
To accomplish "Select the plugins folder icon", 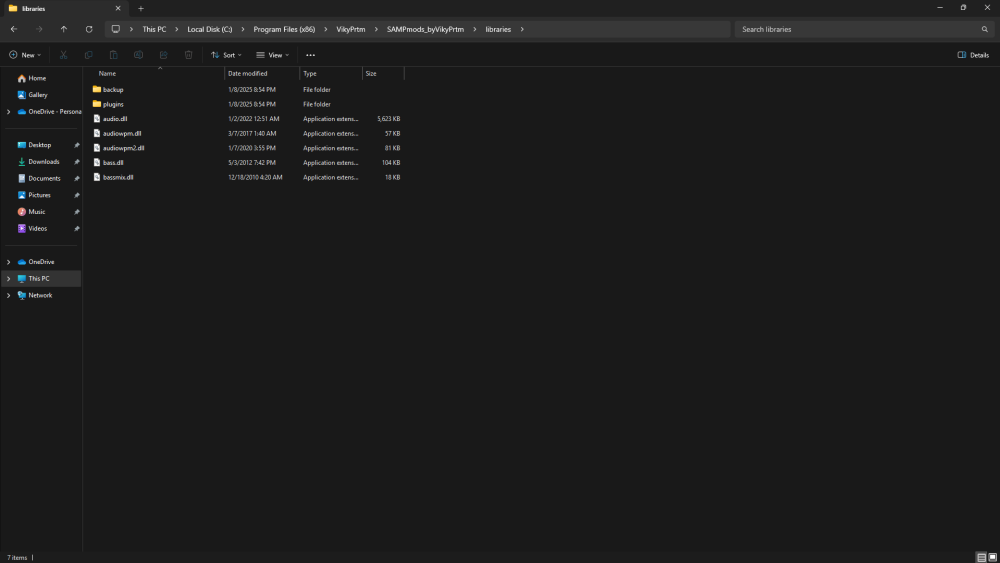I will (97, 104).
